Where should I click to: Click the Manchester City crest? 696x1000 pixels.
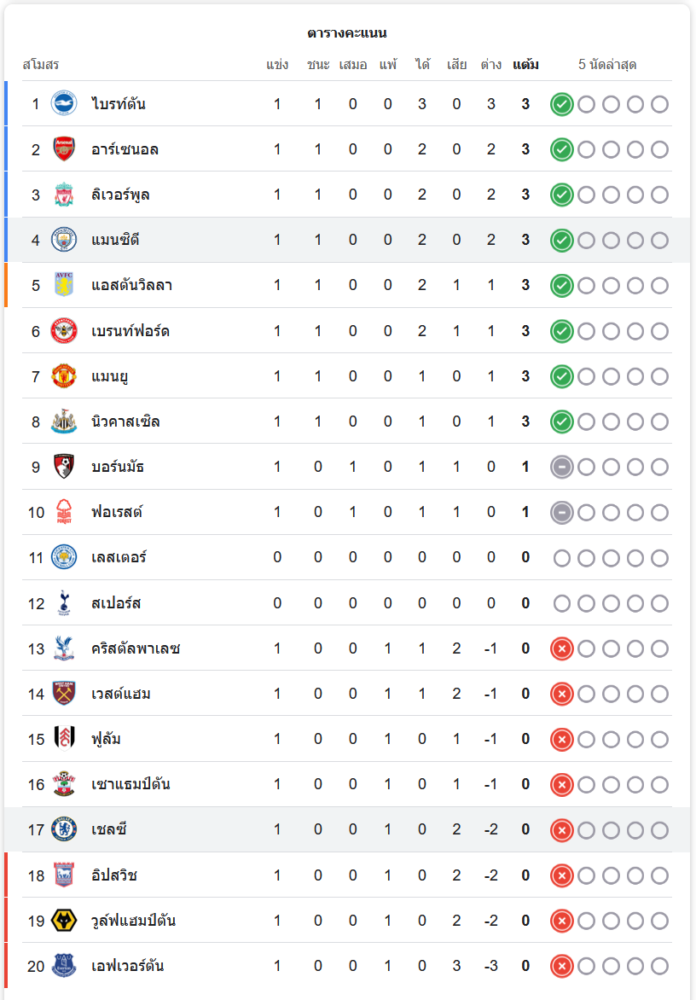coord(64,240)
